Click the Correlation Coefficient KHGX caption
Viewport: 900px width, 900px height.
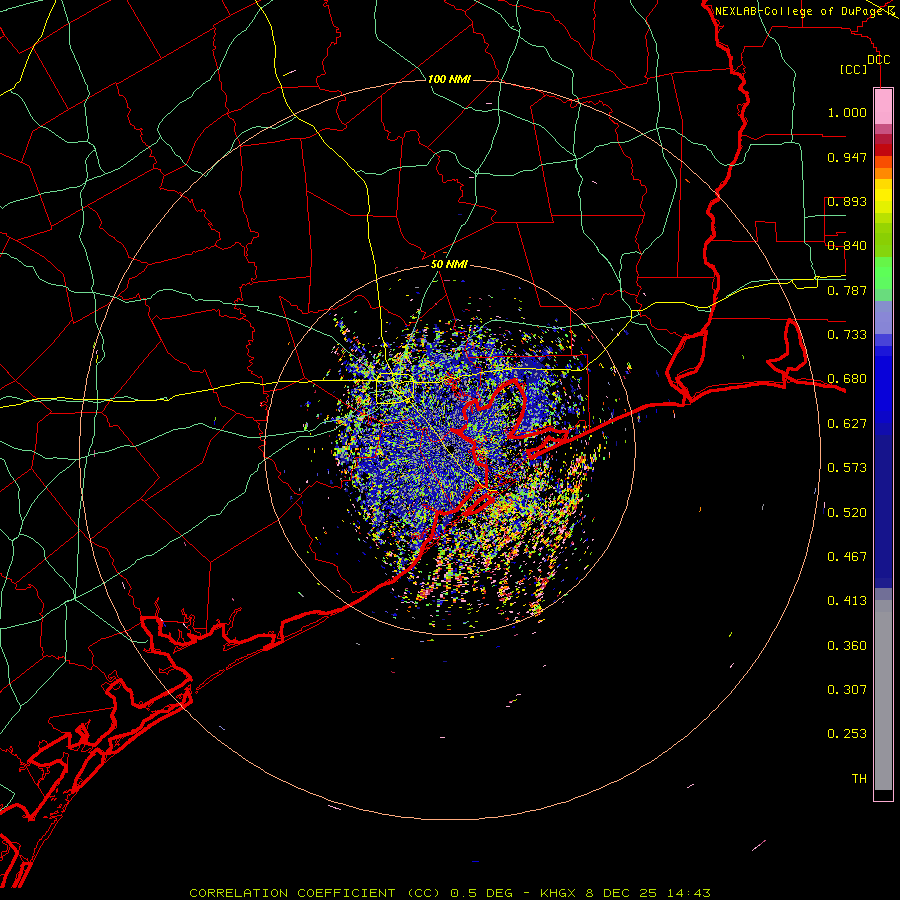click(x=450, y=893)
